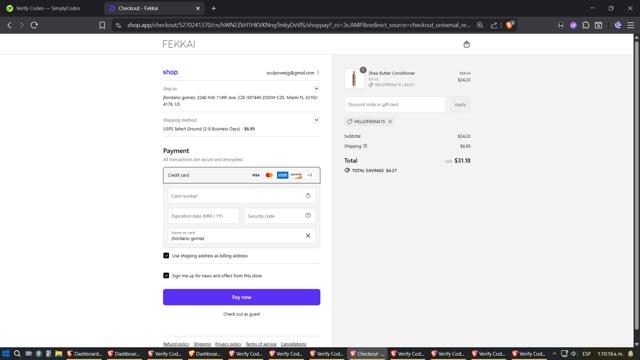Click the Visa card logo
This screenshot has width=640, height=360.
click(256, 175)
